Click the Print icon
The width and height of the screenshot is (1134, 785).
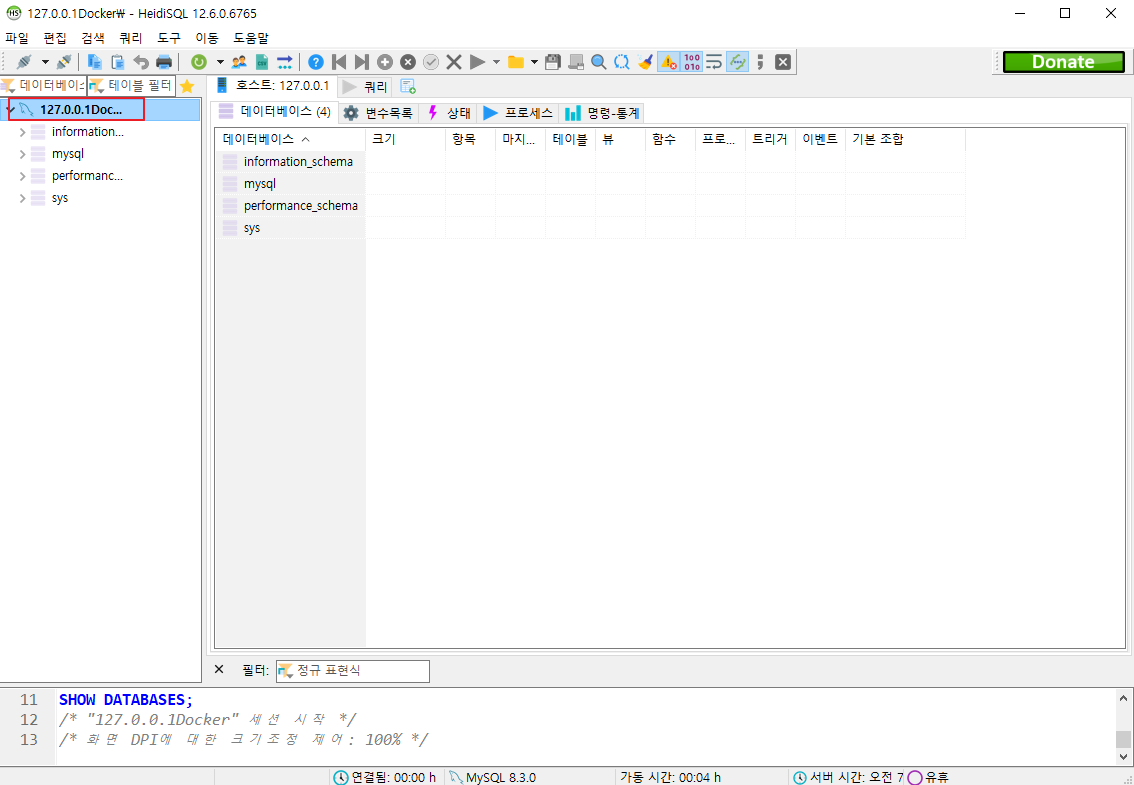click(164, 62)
